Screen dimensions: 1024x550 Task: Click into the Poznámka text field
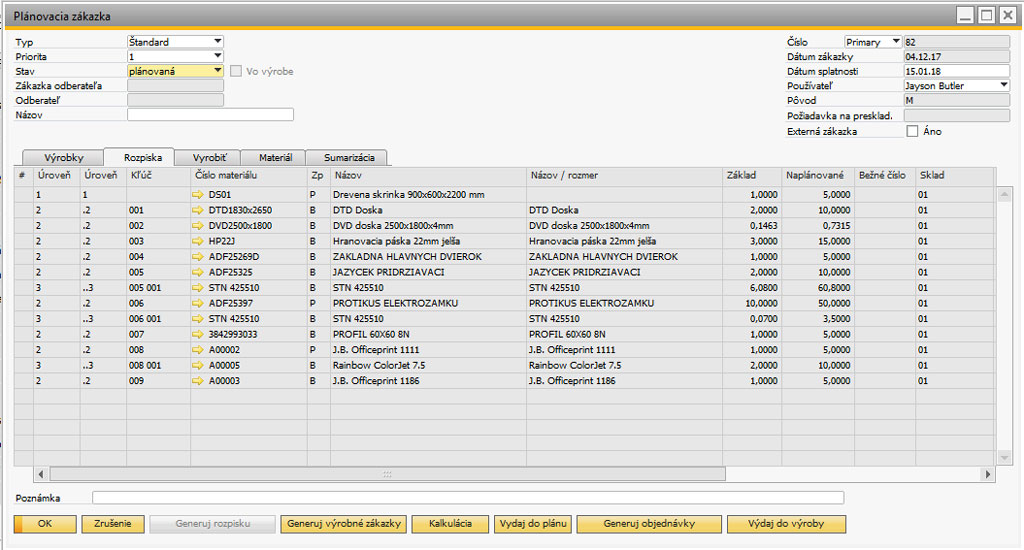point(467,497)
